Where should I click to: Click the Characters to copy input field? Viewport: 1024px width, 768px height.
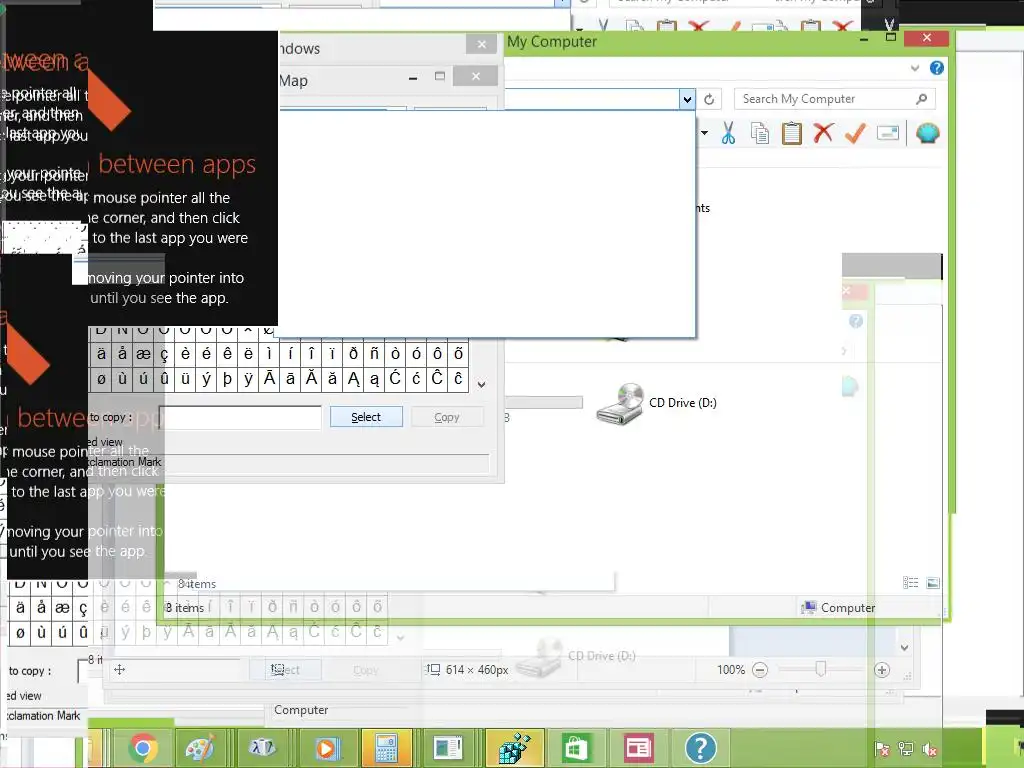pyautogui.click(x=240, y=417)
